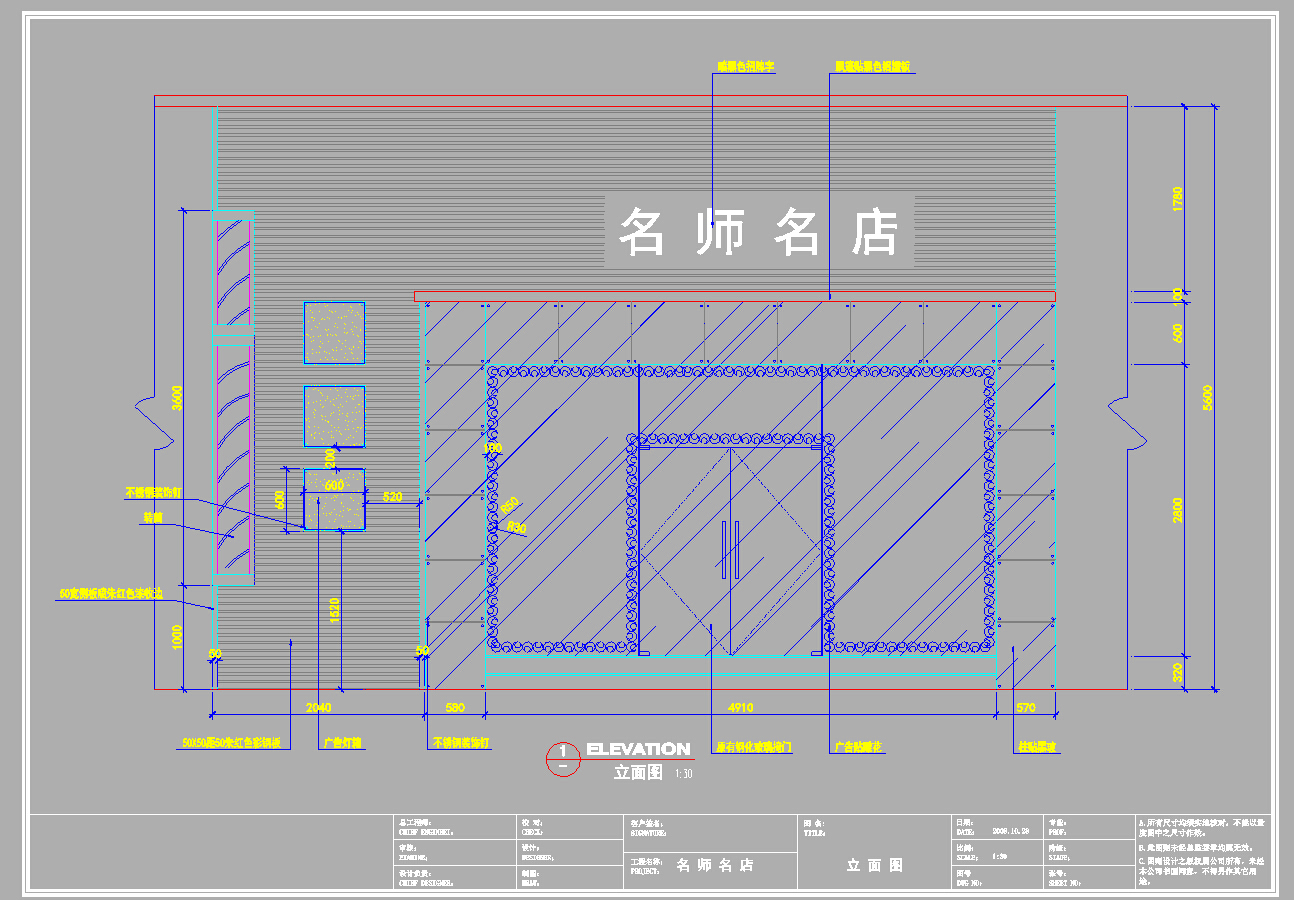The height and width of the screenshot is (900, 1294).
Task: Click the 铝塑板 callout label at top
Action: (872, 66)
